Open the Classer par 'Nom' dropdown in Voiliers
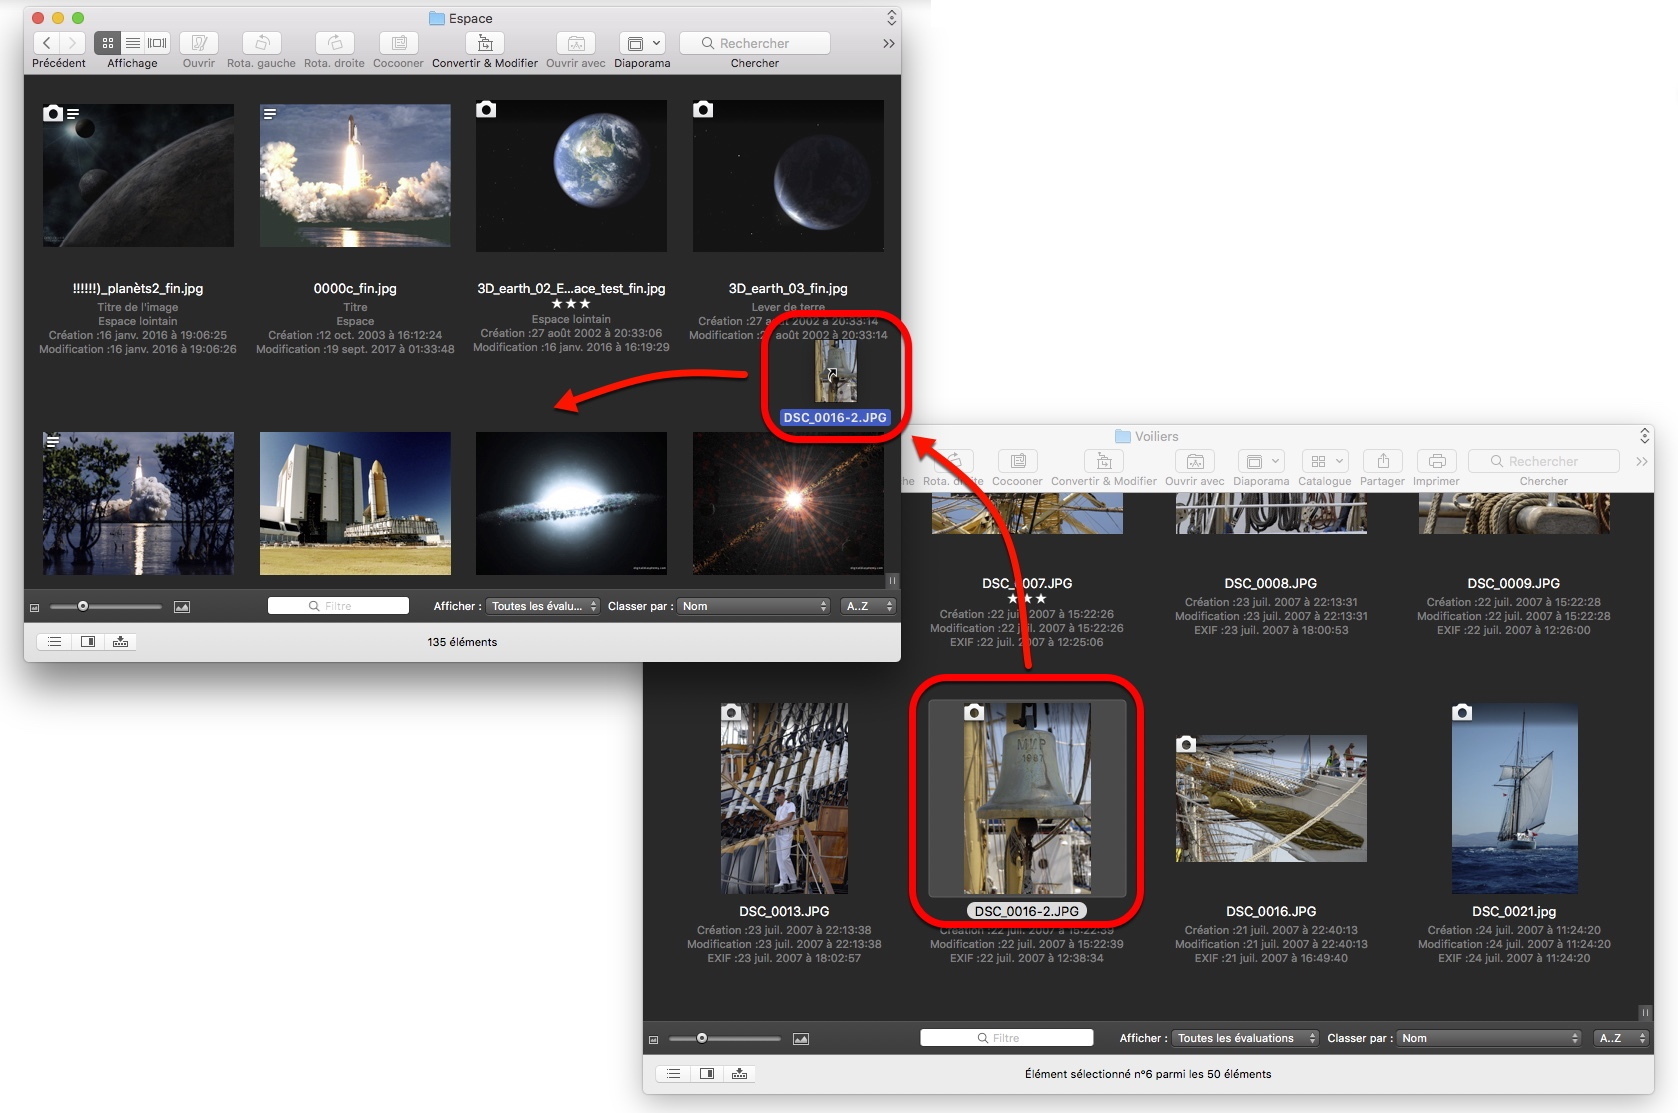 pos(1489,1038)
